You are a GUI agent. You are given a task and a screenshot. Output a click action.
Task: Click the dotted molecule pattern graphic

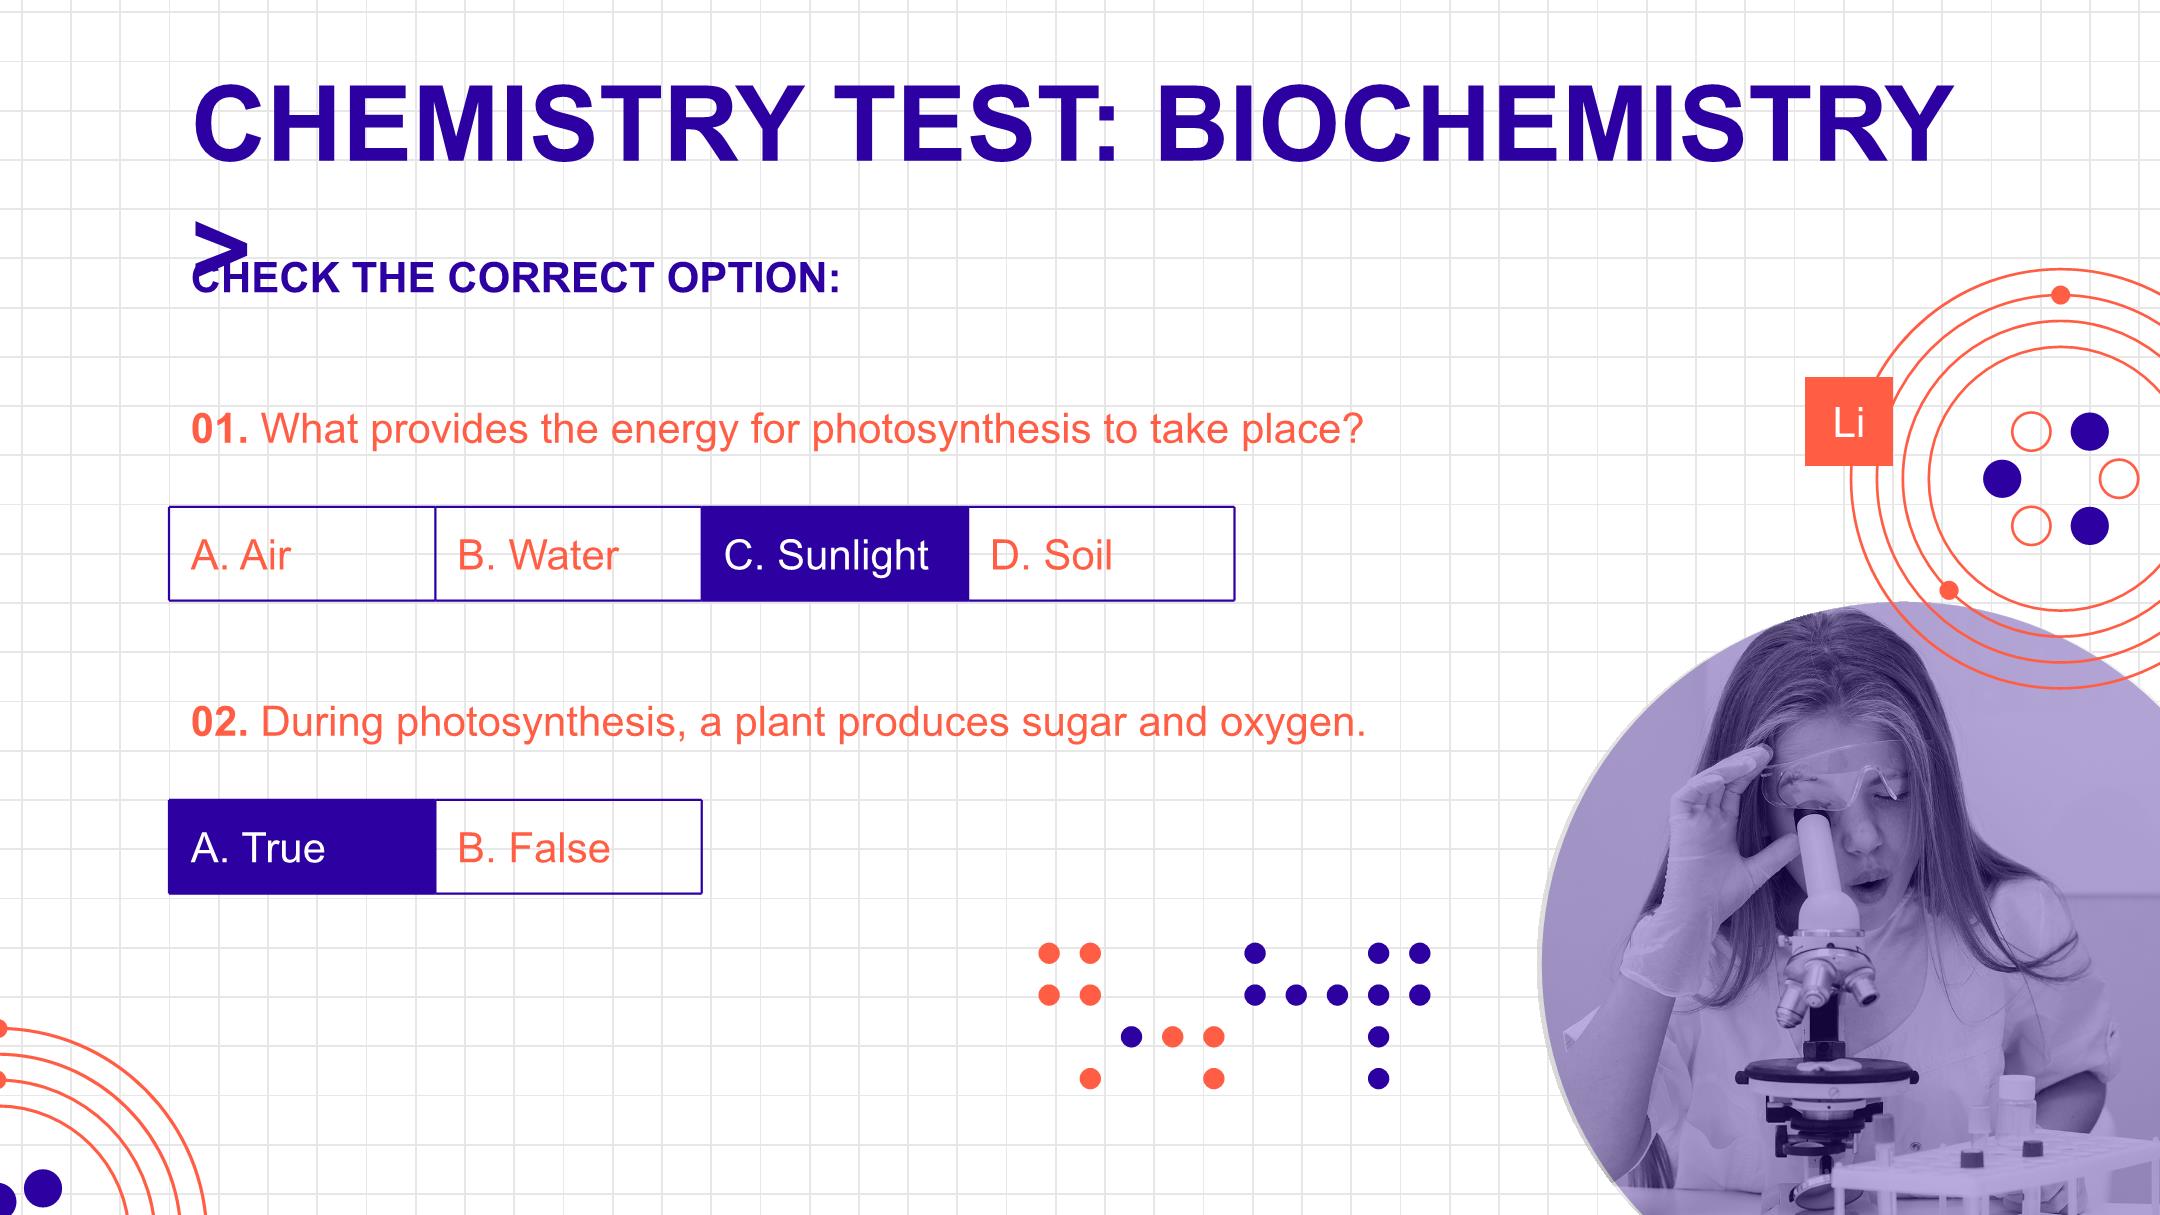pos(1234,1015)
